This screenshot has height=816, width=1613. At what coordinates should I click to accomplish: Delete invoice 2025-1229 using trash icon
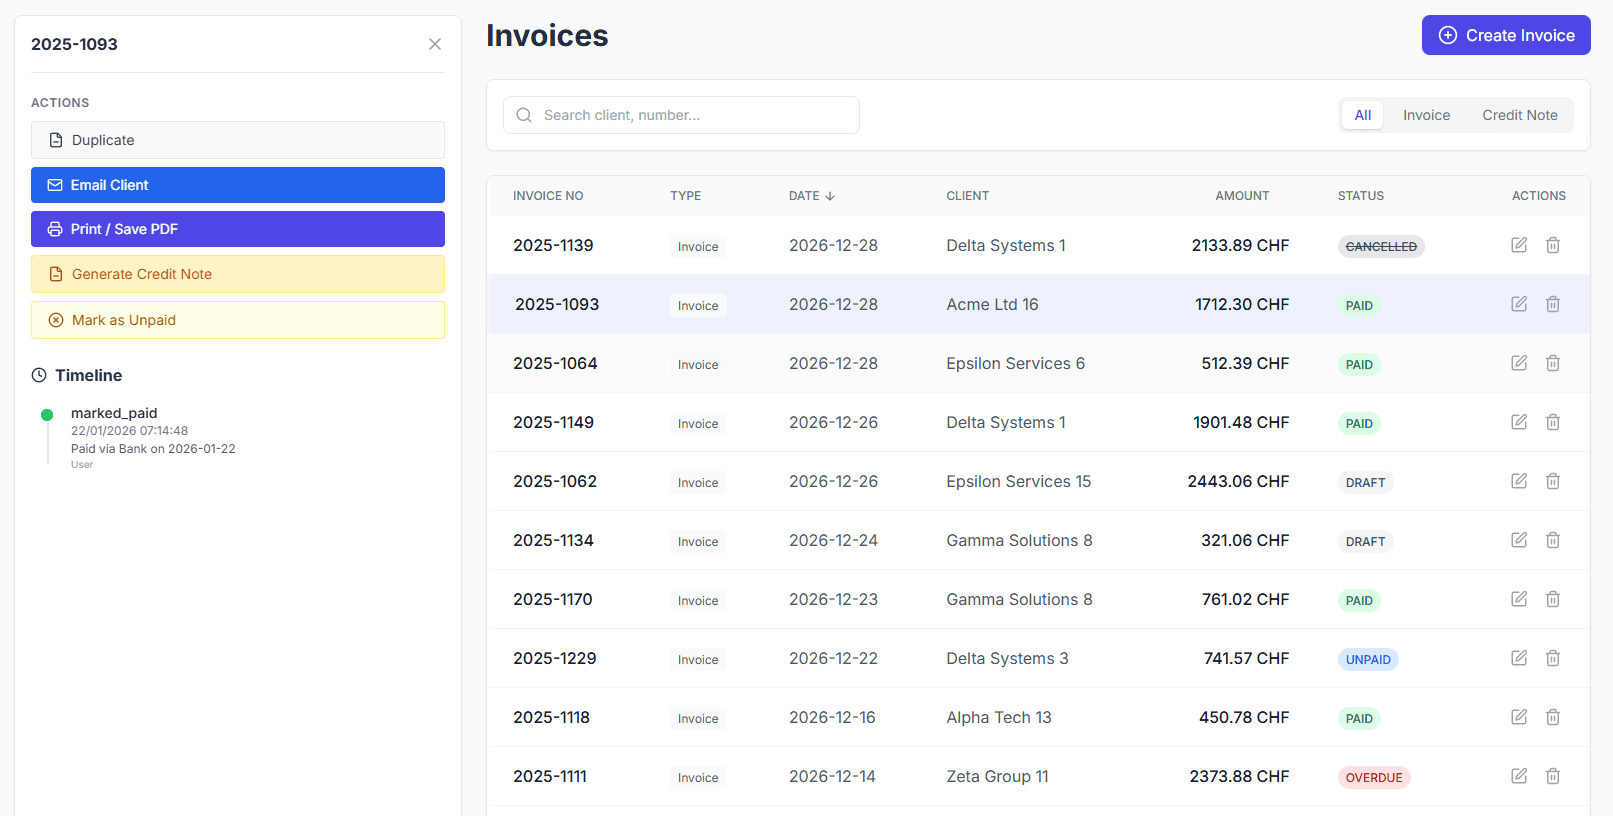tap(1553, 658)
